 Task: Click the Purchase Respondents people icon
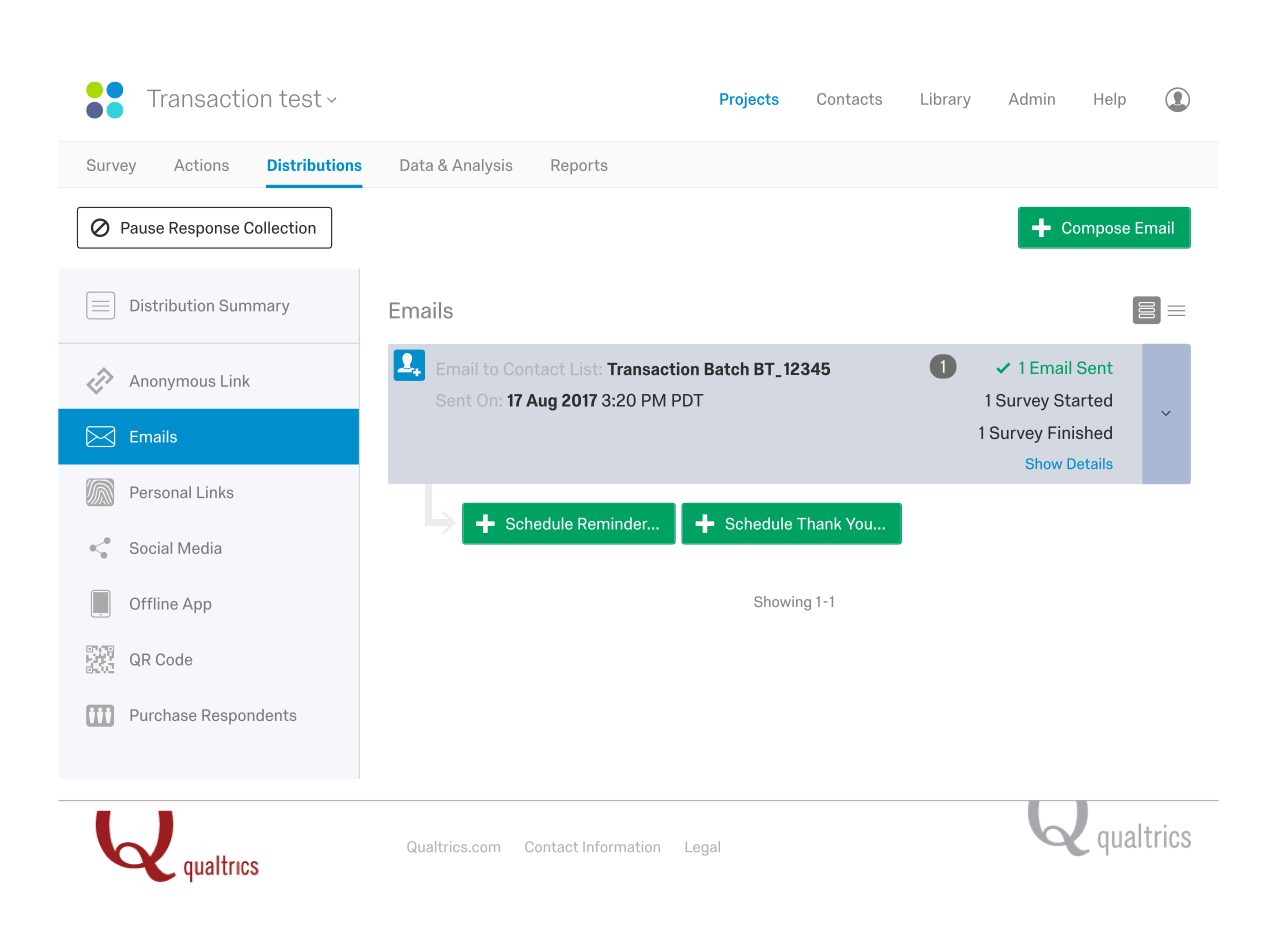[x=100, y=715]
